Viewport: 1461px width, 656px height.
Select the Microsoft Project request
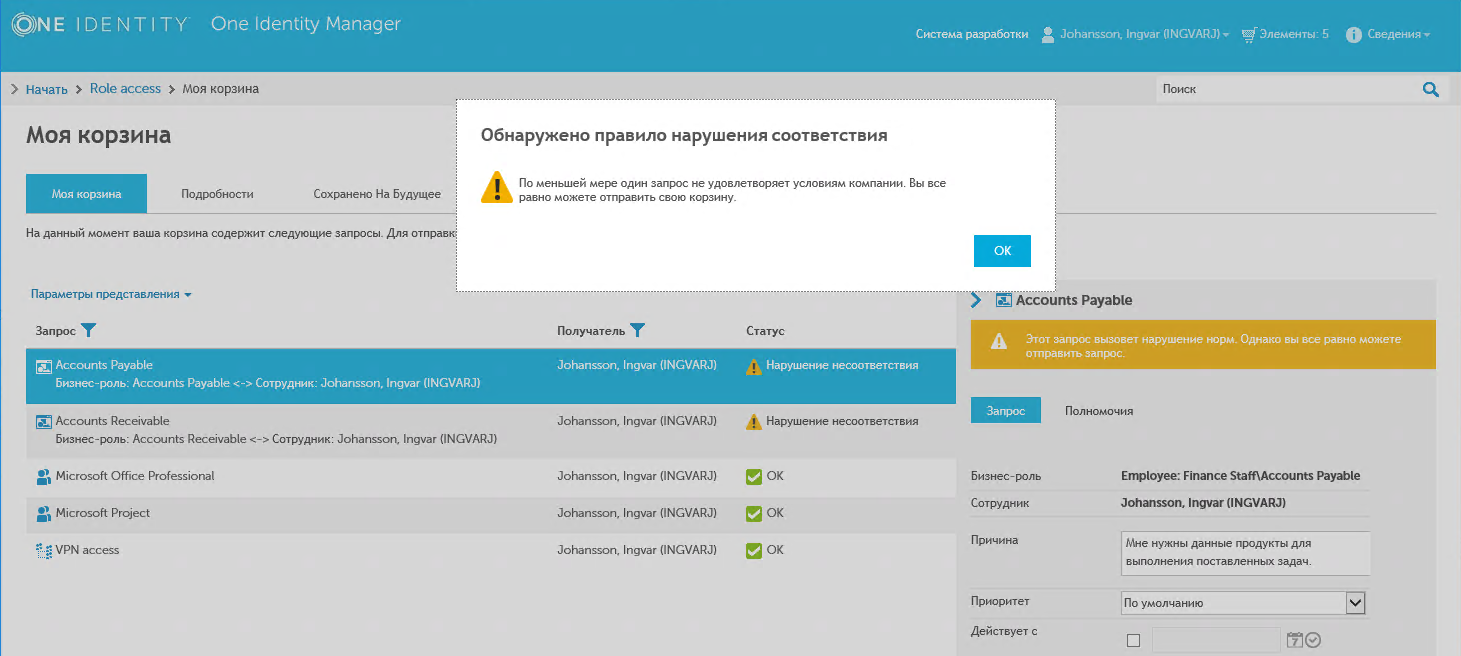point(103,513)
